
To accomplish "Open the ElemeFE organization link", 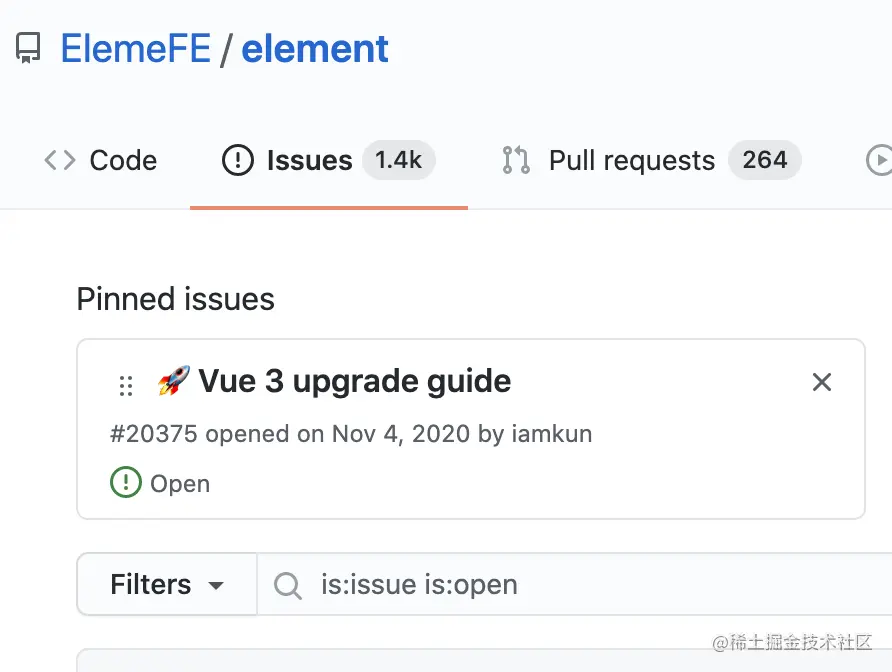I will [136, 49].
